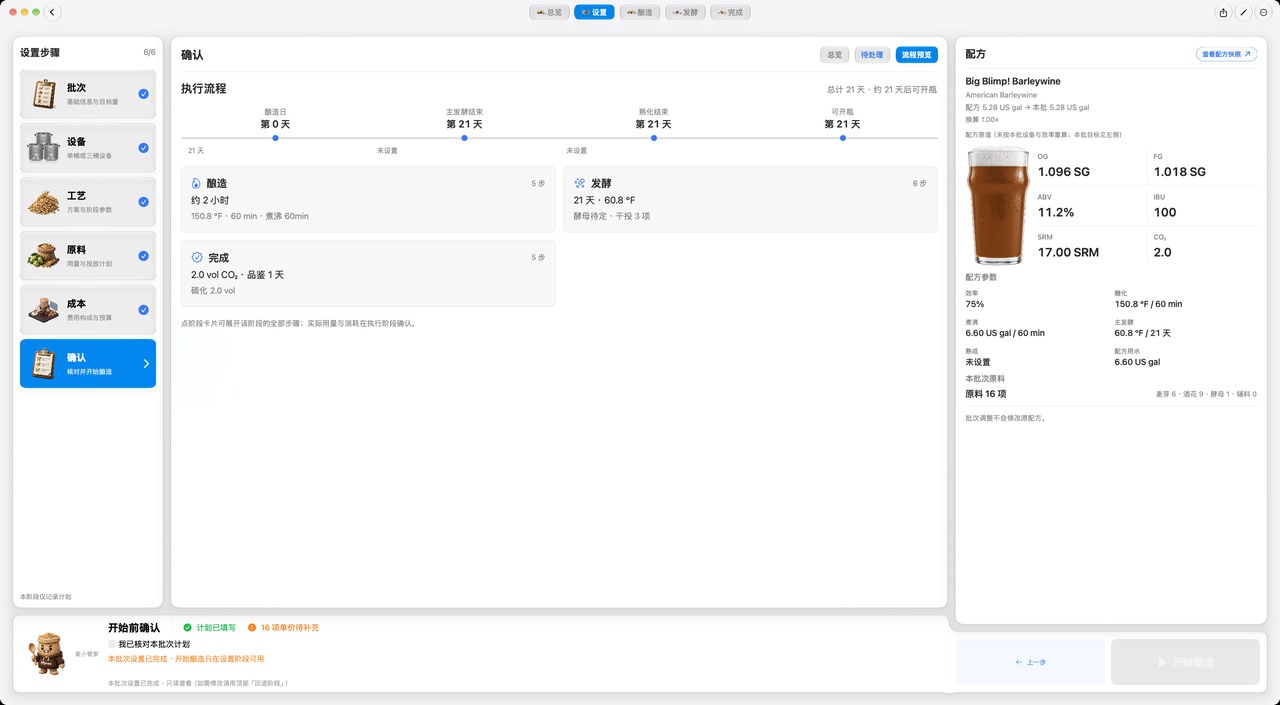1280x705 pixels.
Task: Click the beer glass thumbnail image
Action: (x=999, y=206)
